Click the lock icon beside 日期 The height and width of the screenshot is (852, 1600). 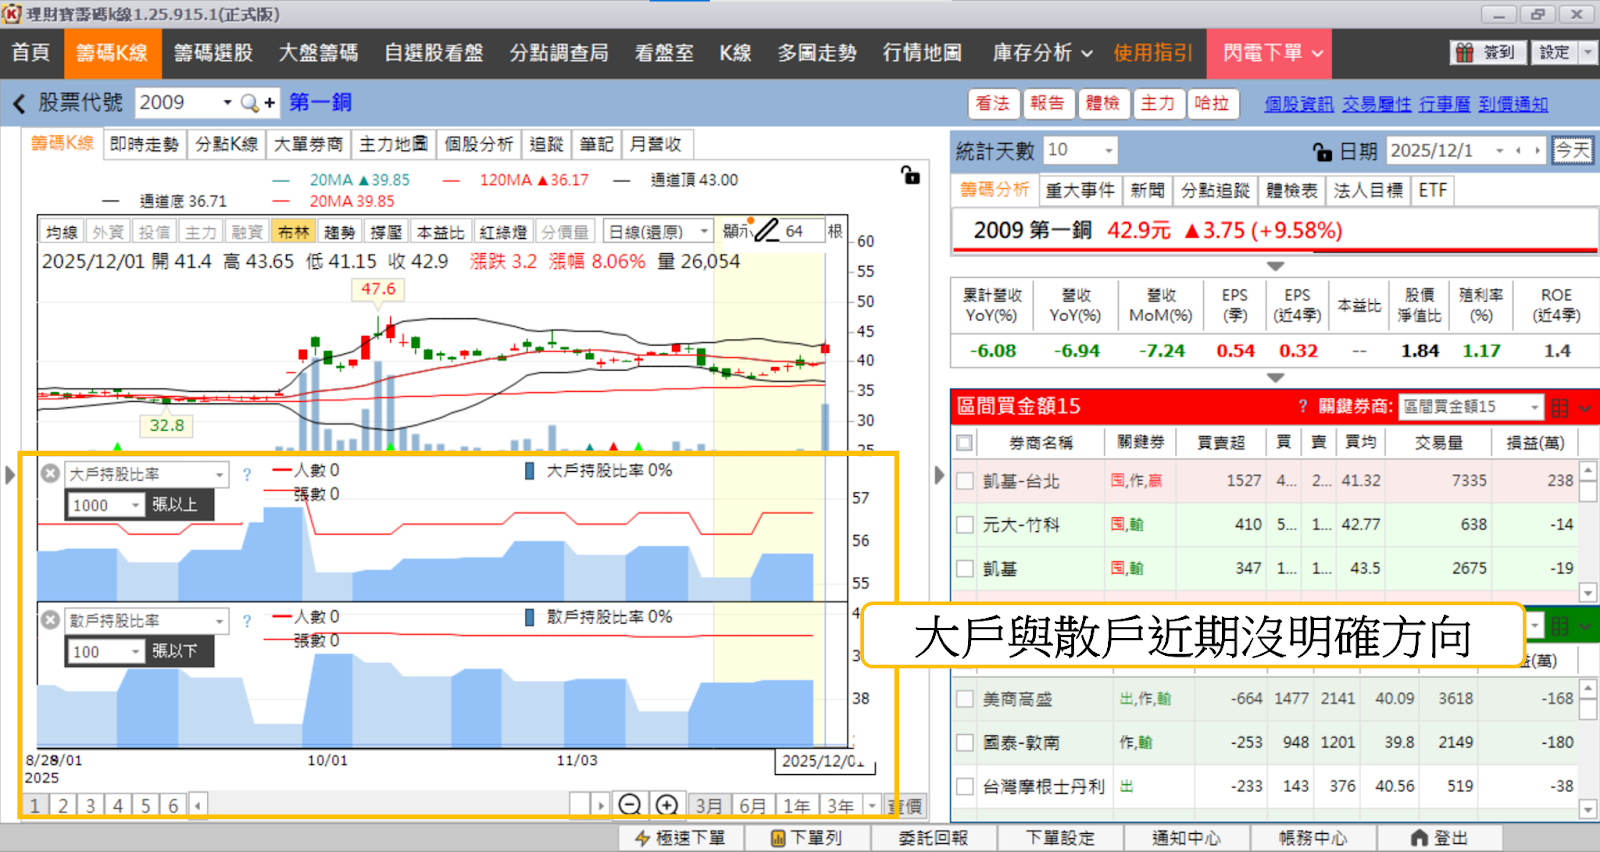pyautogui.click(x=1322, y=151)
